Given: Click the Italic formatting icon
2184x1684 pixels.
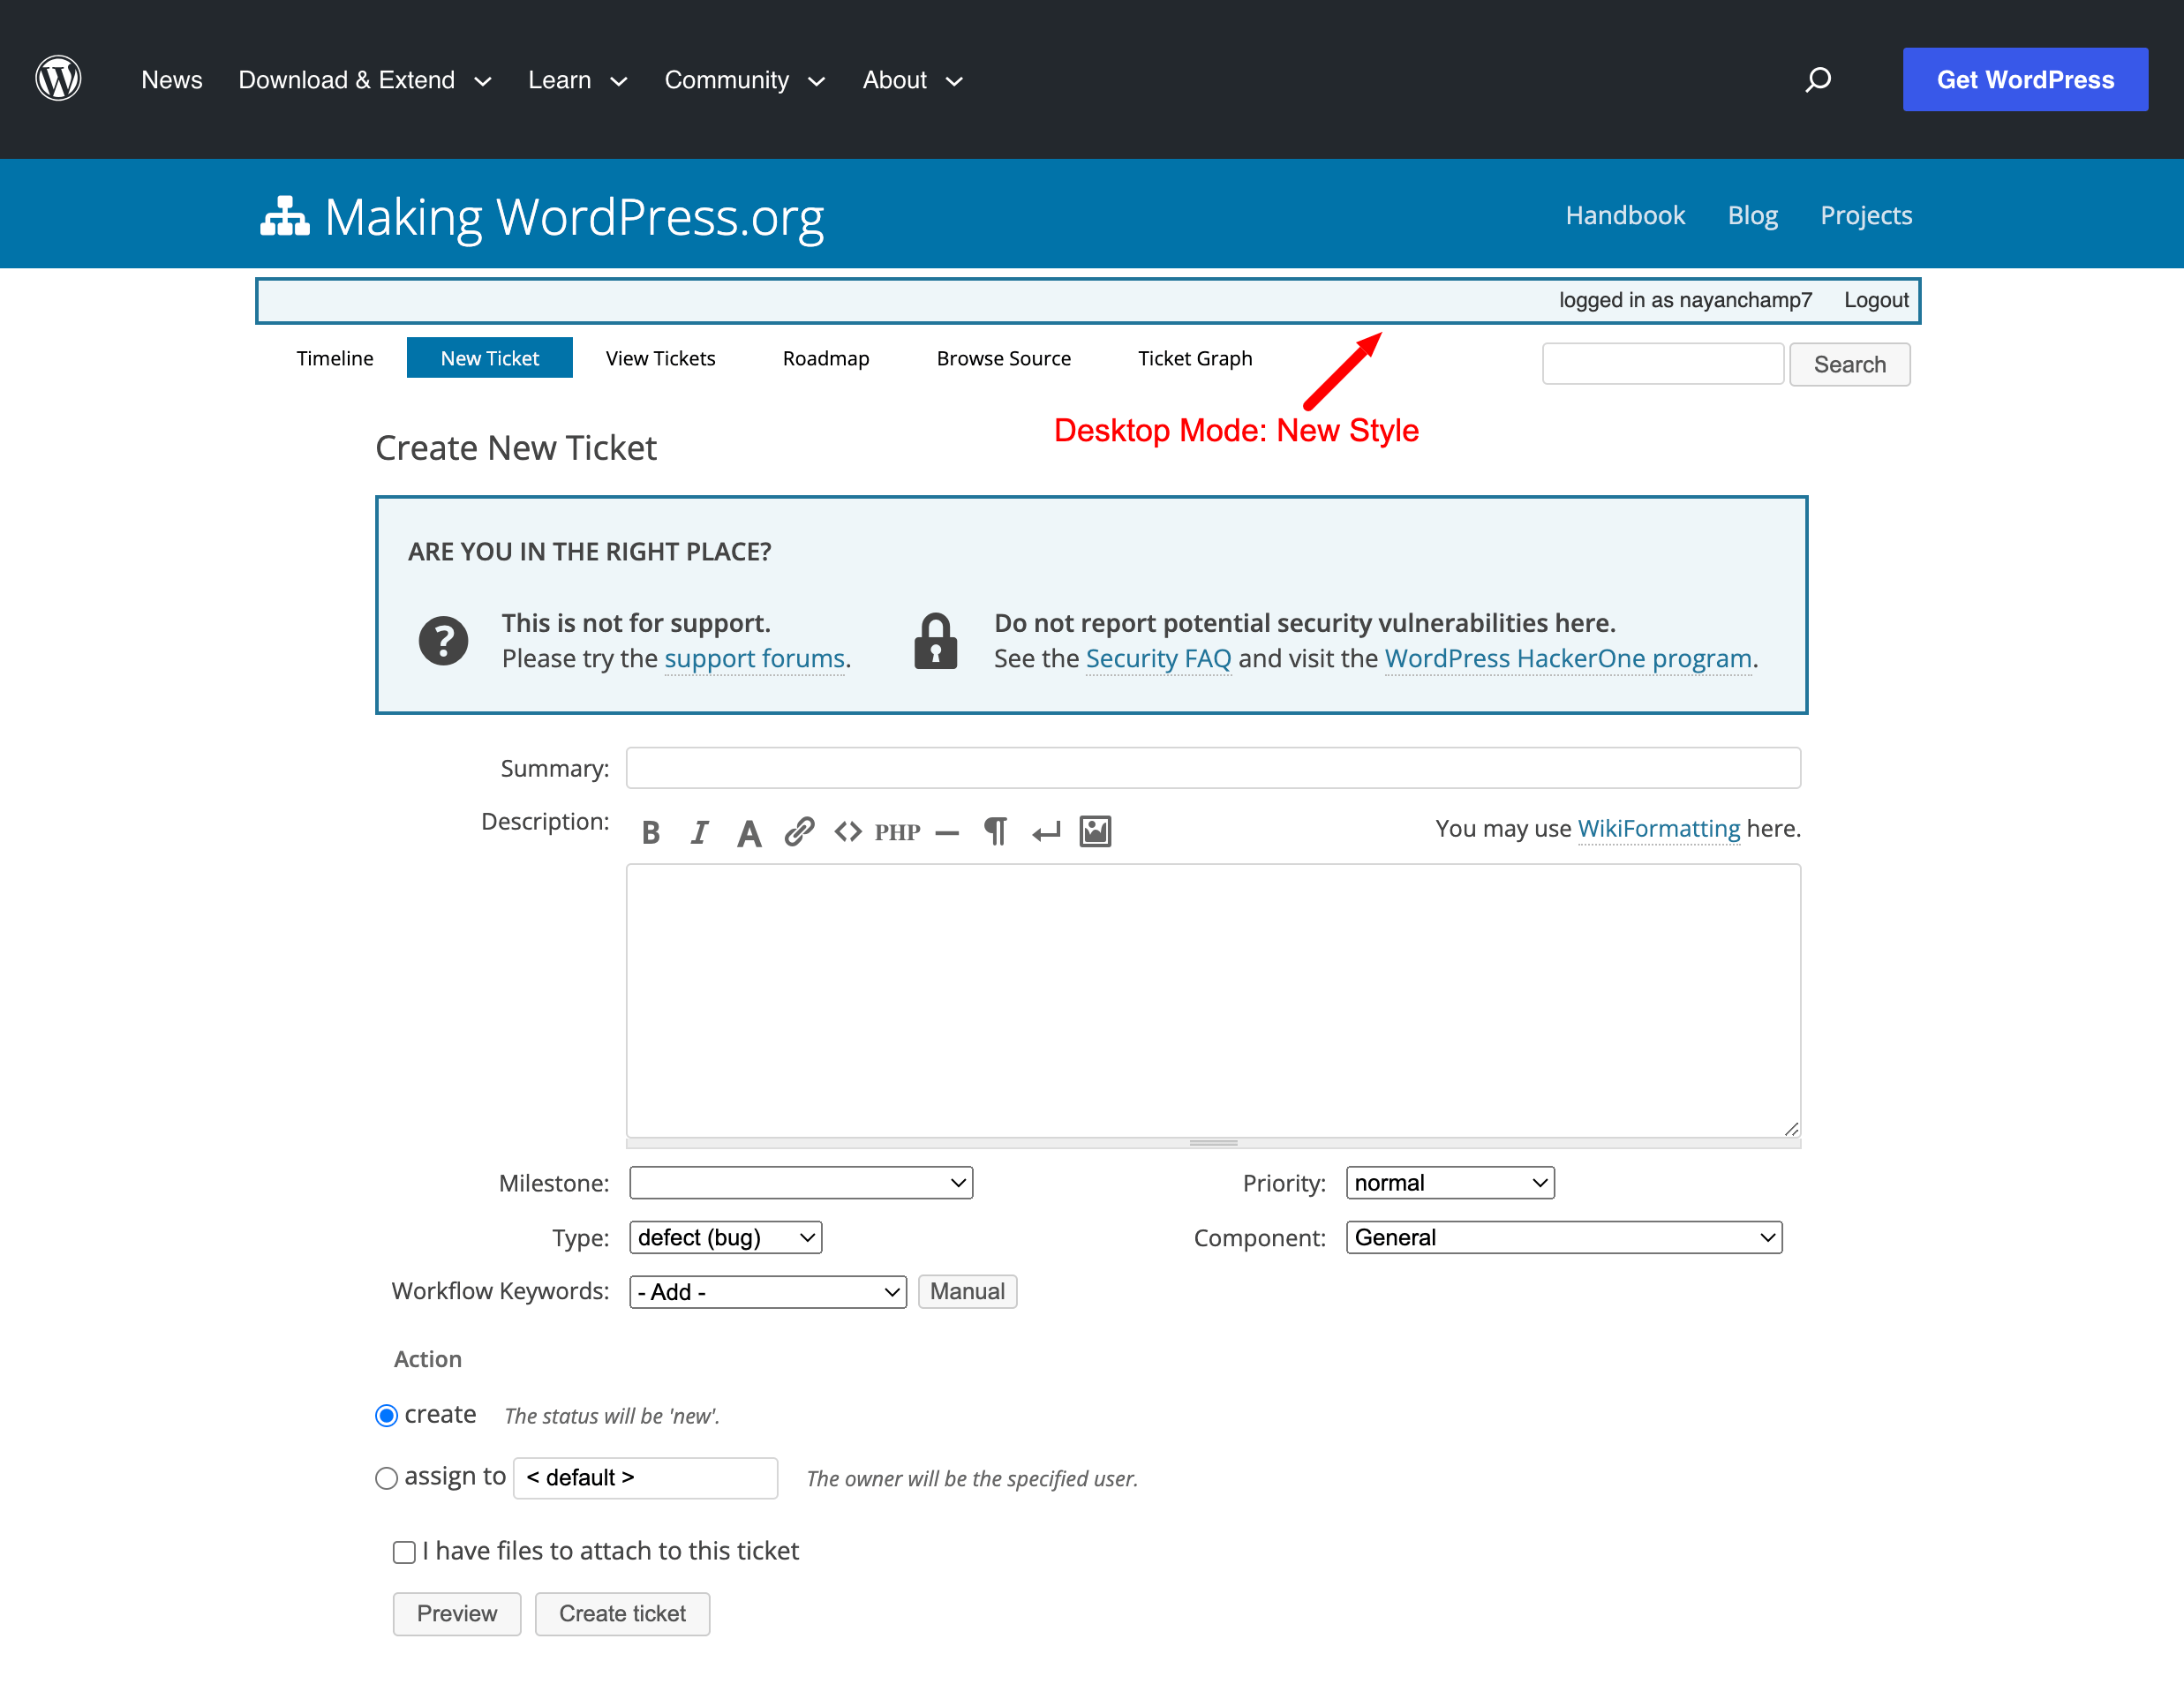Looking at the screenshot, I should tap(699, 832).
